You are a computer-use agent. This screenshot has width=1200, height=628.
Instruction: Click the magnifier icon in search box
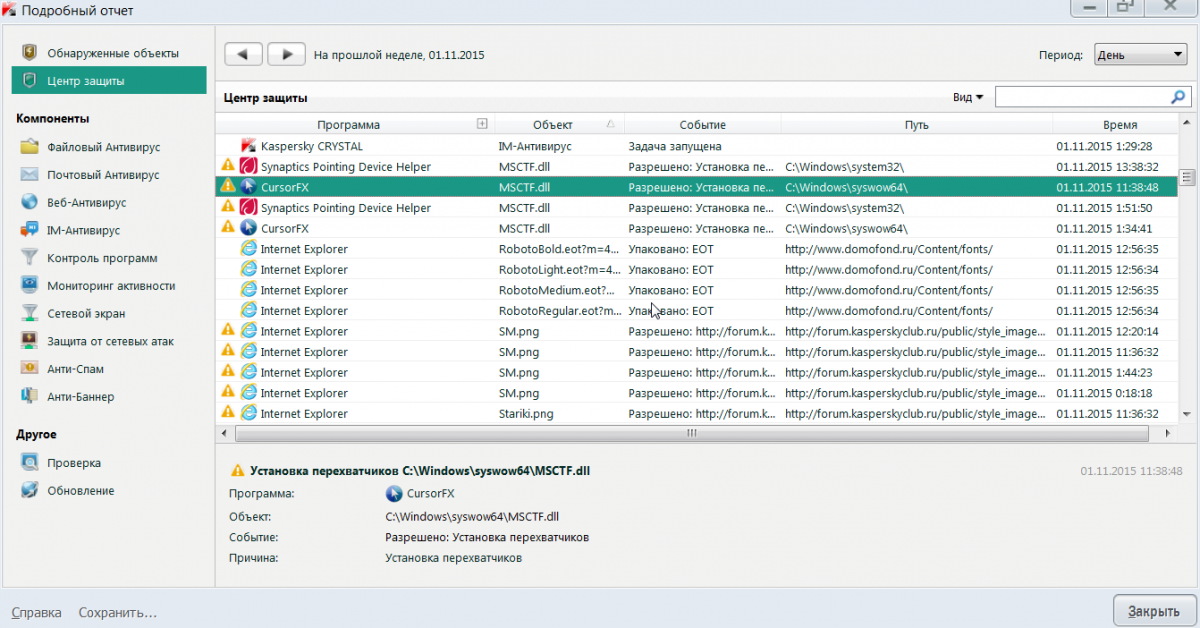point(1178,97)
